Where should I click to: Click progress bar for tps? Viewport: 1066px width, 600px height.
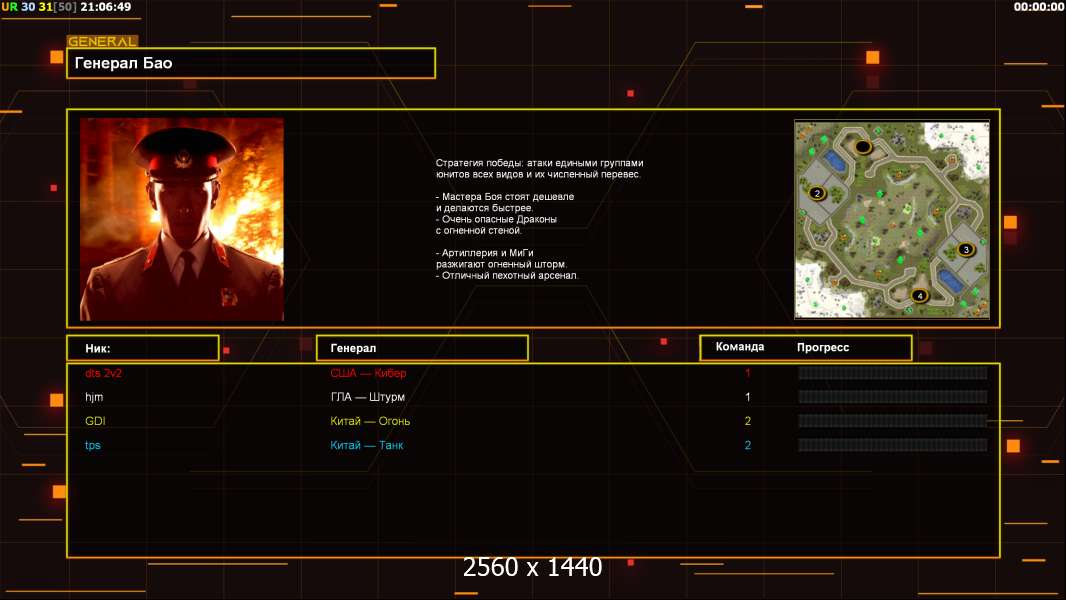(892, 445)
